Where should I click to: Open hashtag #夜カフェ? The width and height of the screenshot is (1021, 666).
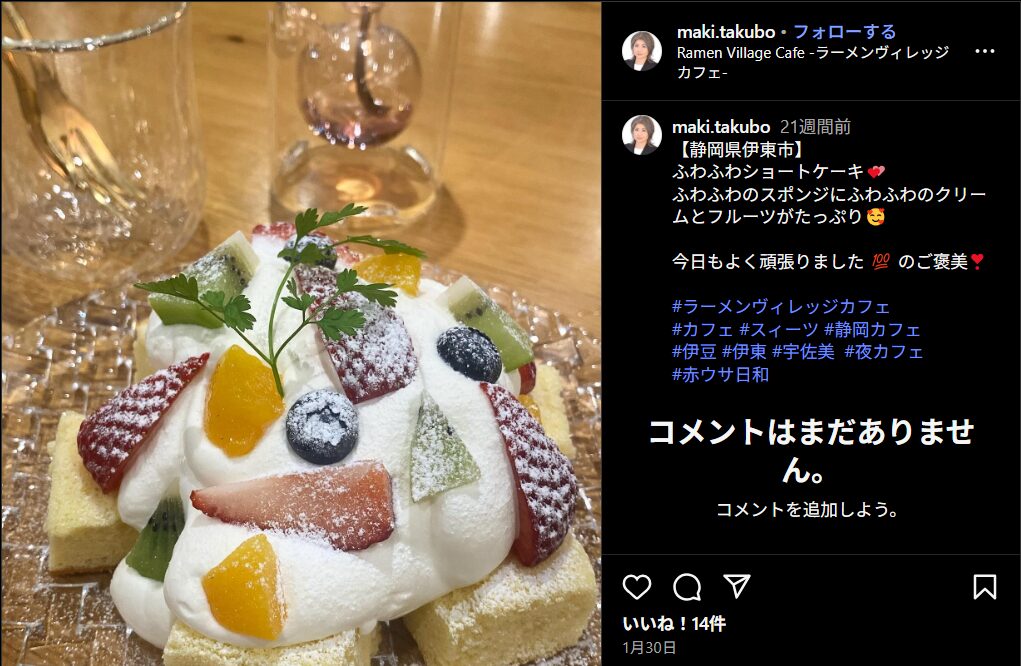tap(884, 352)
